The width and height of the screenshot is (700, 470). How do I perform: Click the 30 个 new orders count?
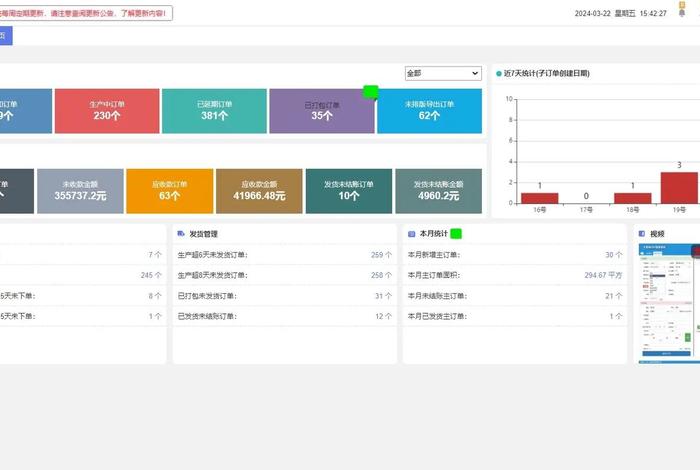pos(613,255)
